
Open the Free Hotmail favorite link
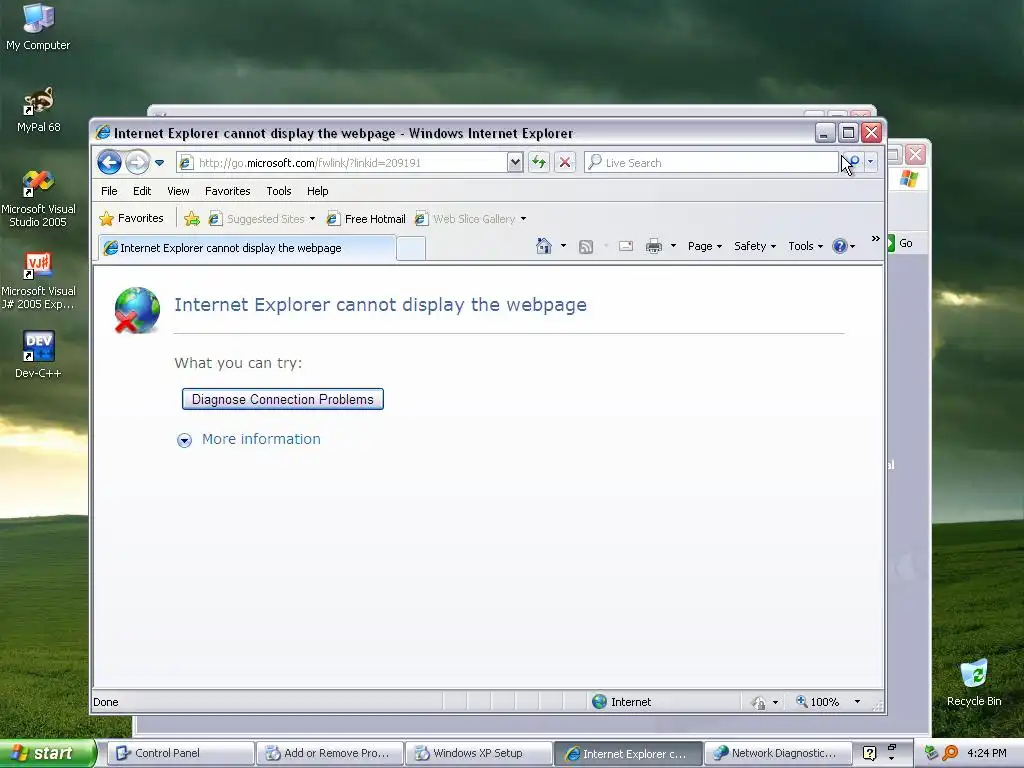click(366, 219)
